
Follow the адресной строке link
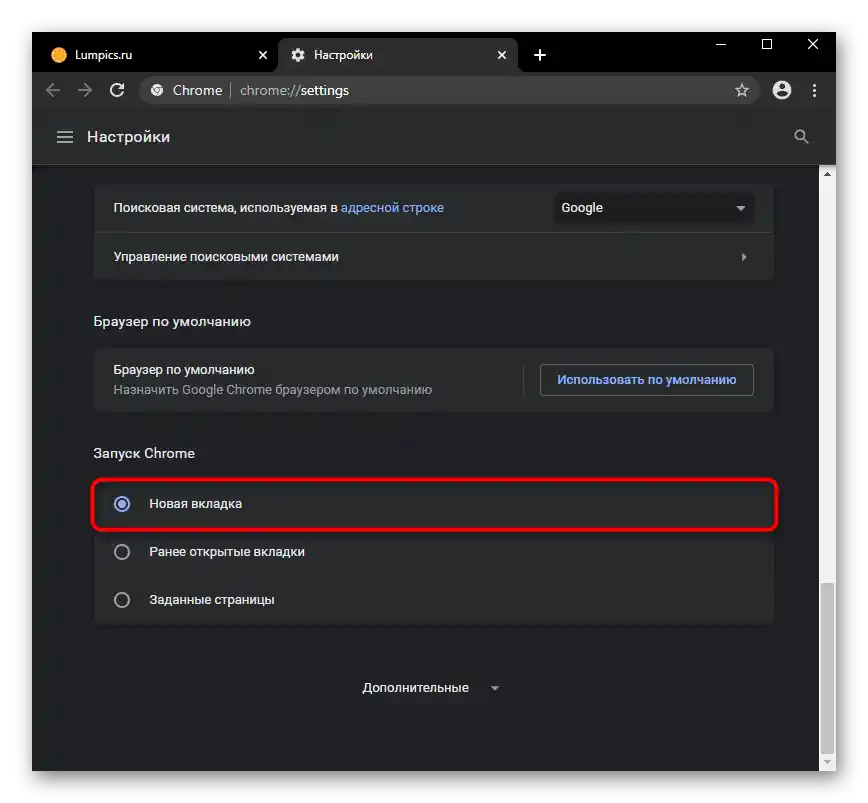point(392,208)
